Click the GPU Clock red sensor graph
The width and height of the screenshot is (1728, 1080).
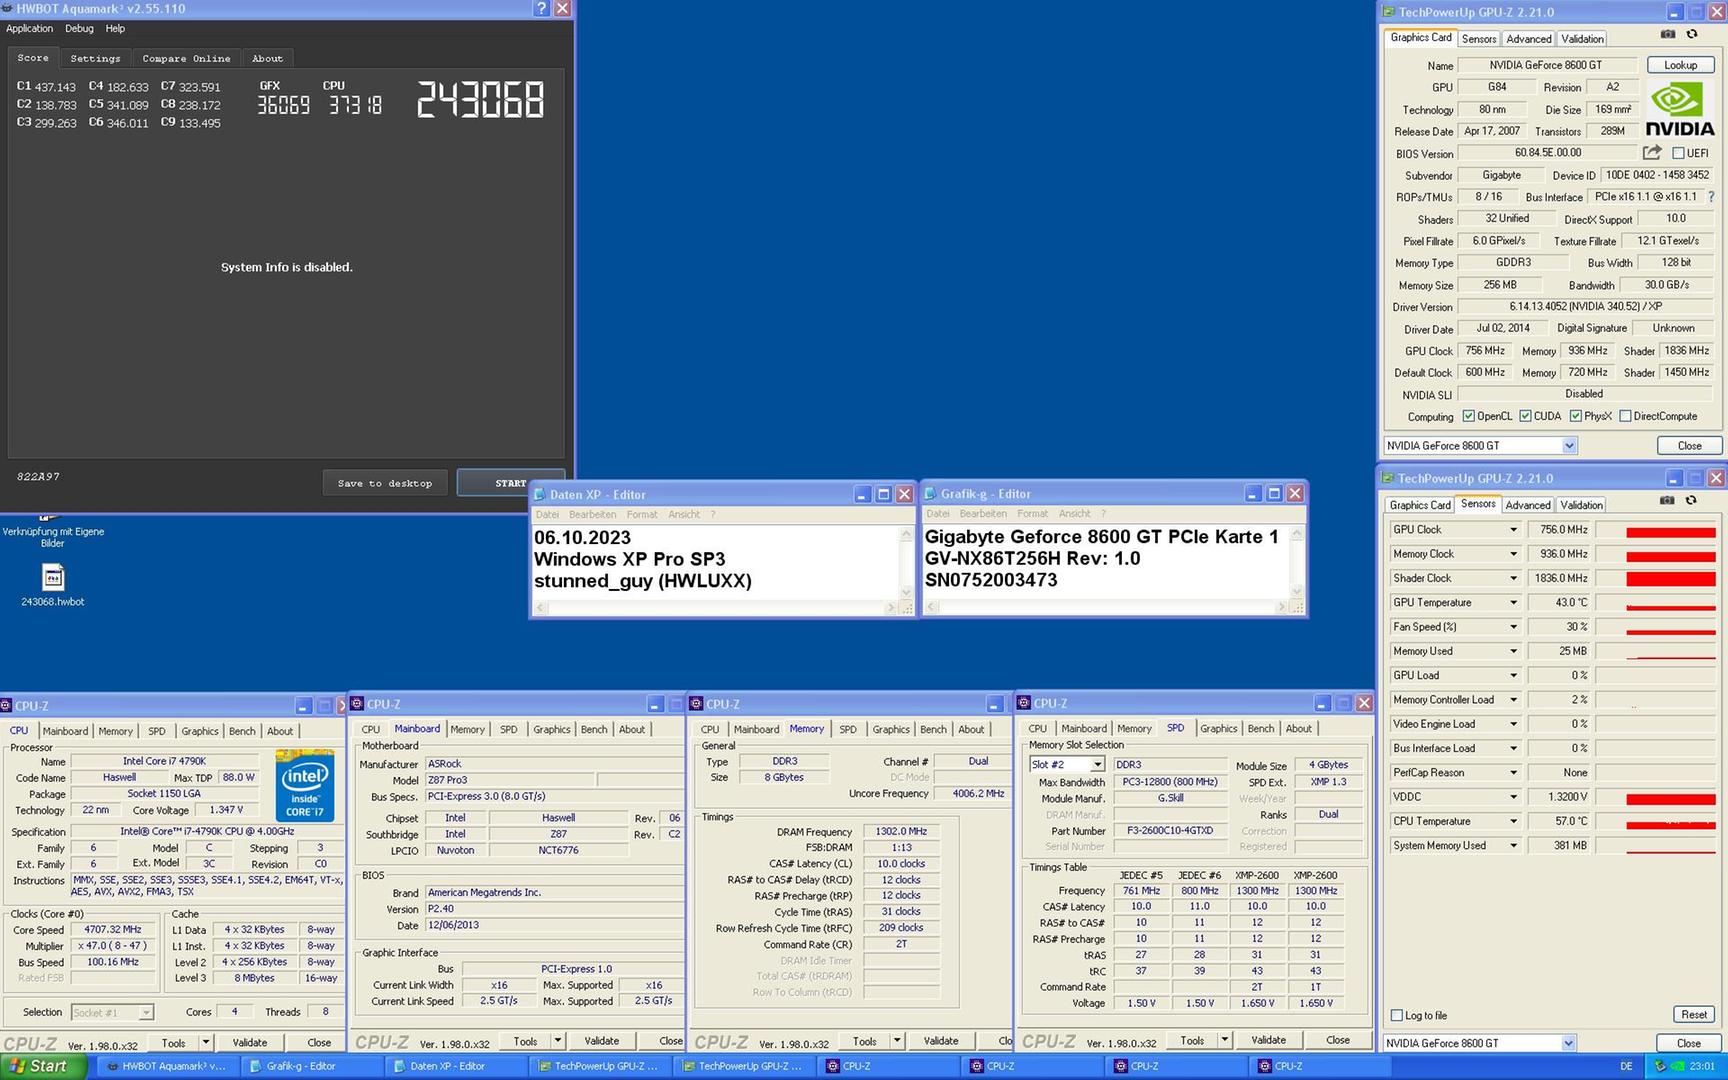(x=1655, y=530)
